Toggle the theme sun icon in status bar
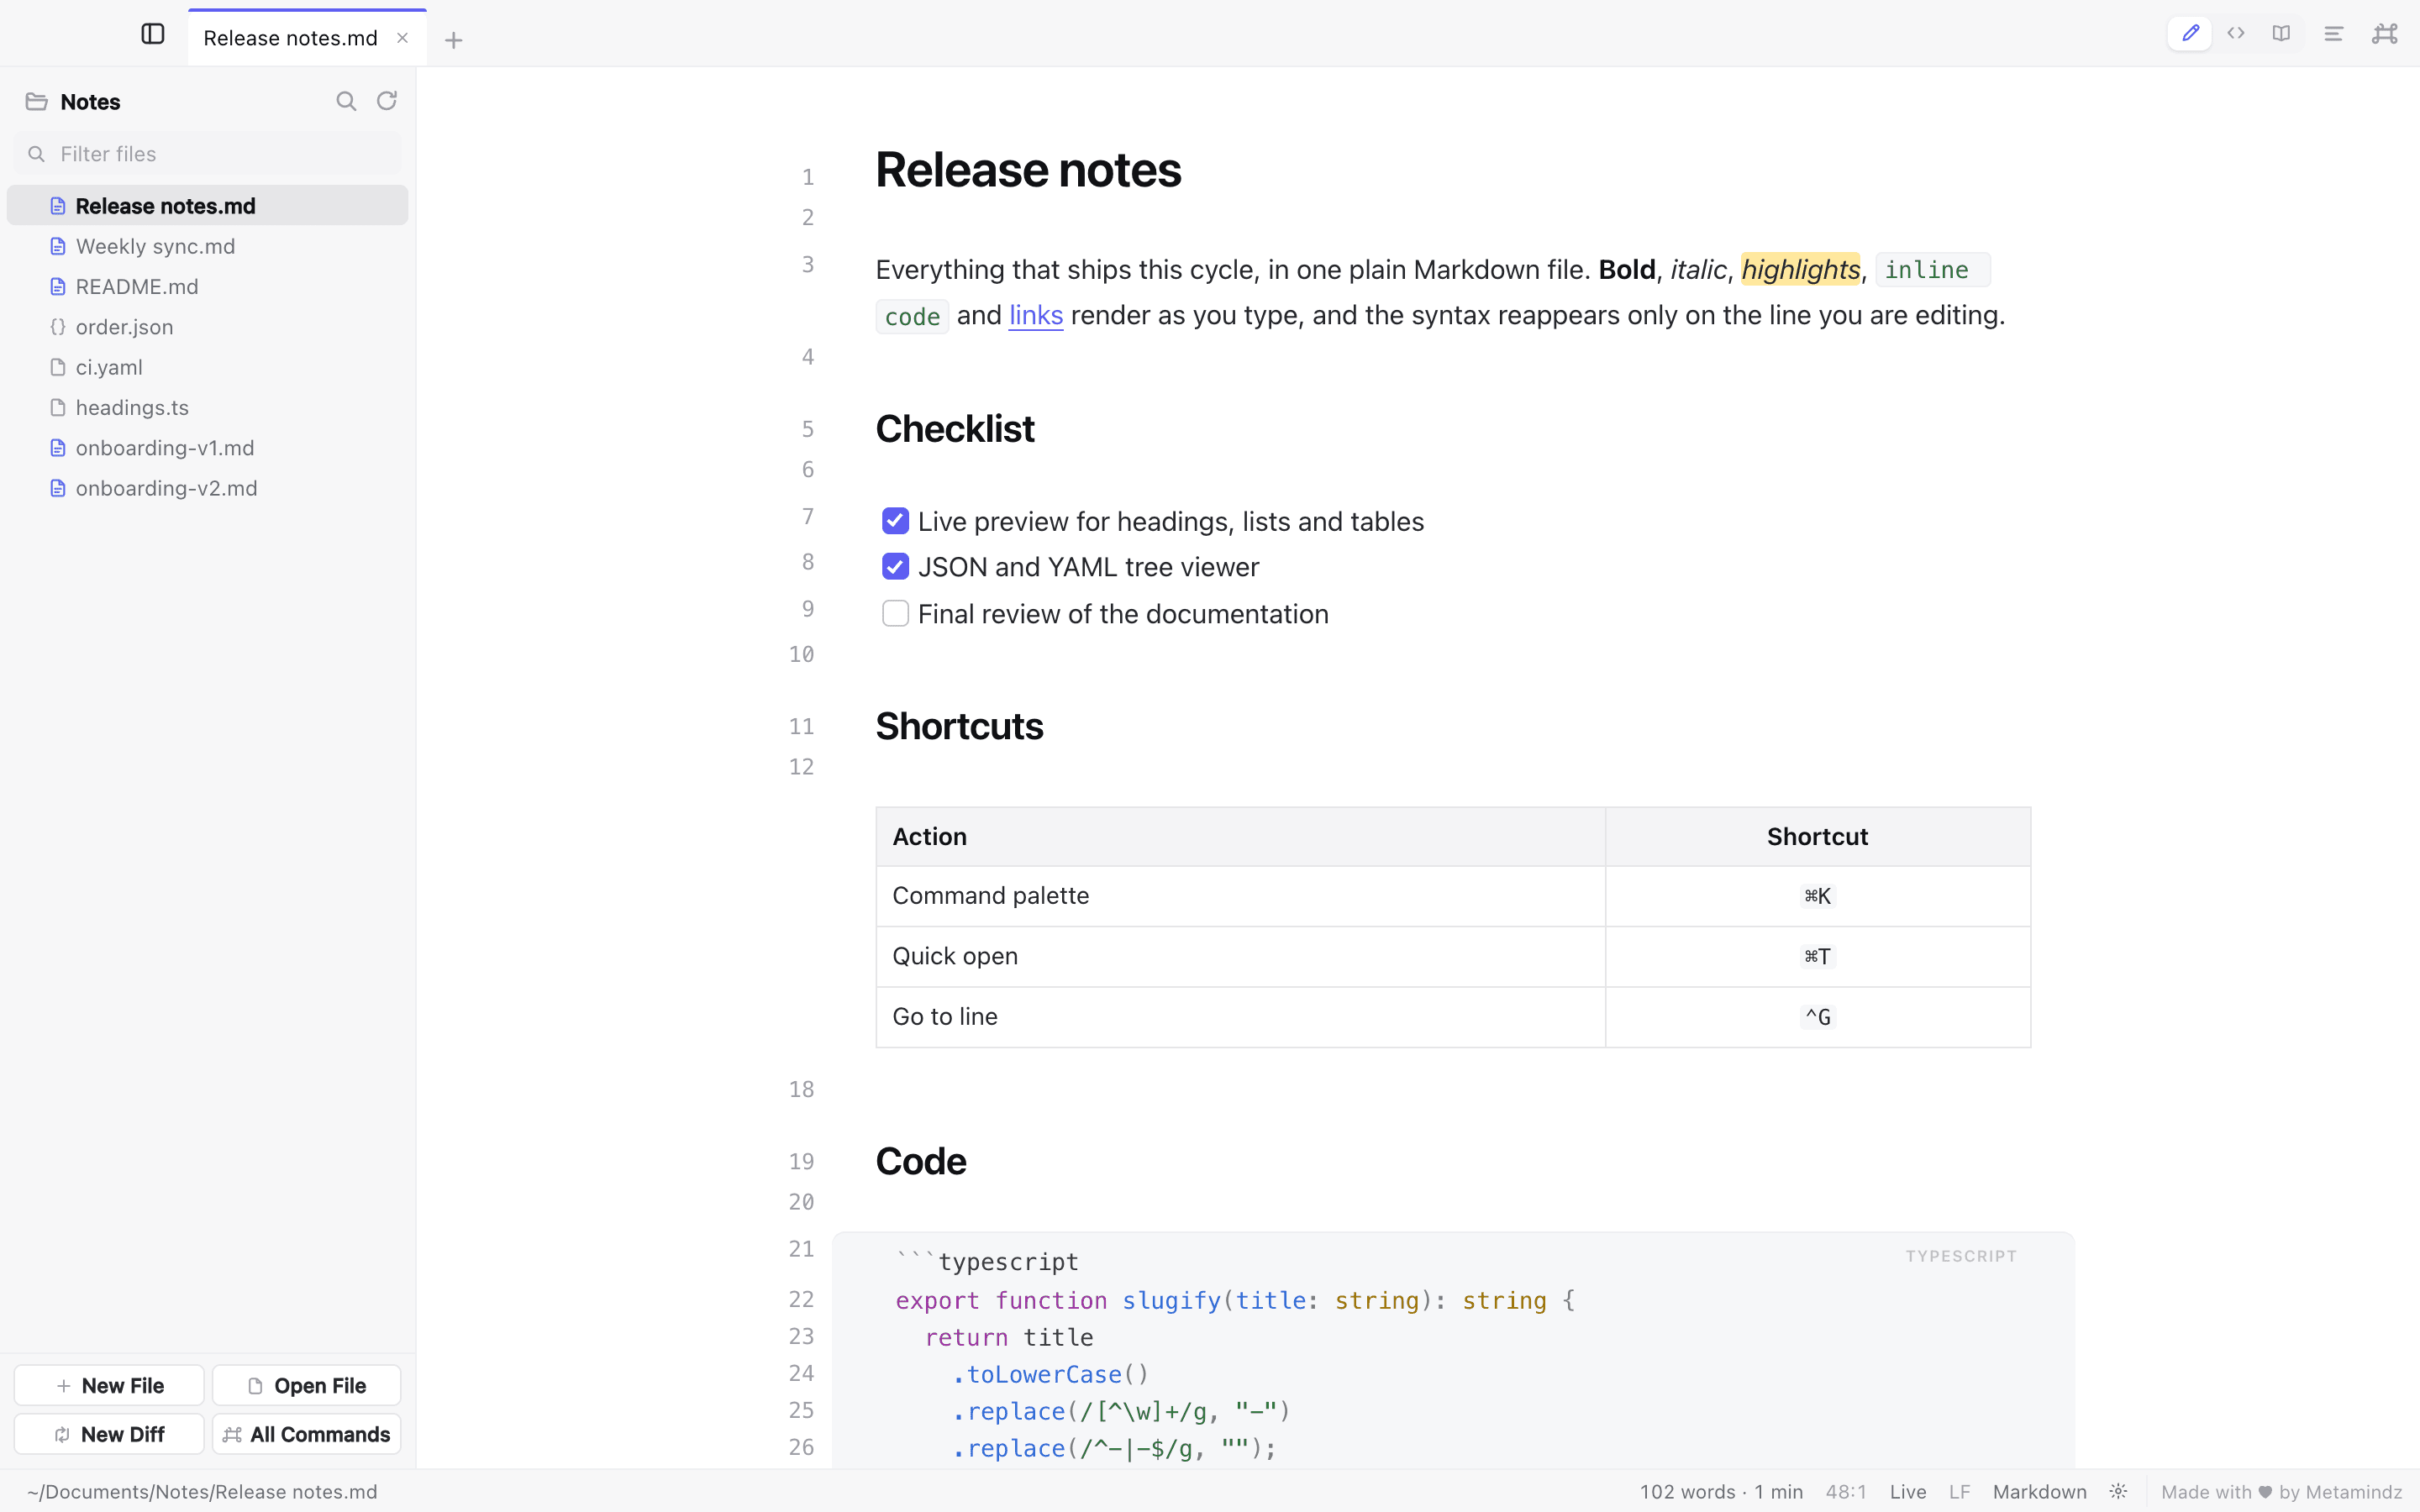Screen dimensions: 2420x1512 pos(2118,1492)
